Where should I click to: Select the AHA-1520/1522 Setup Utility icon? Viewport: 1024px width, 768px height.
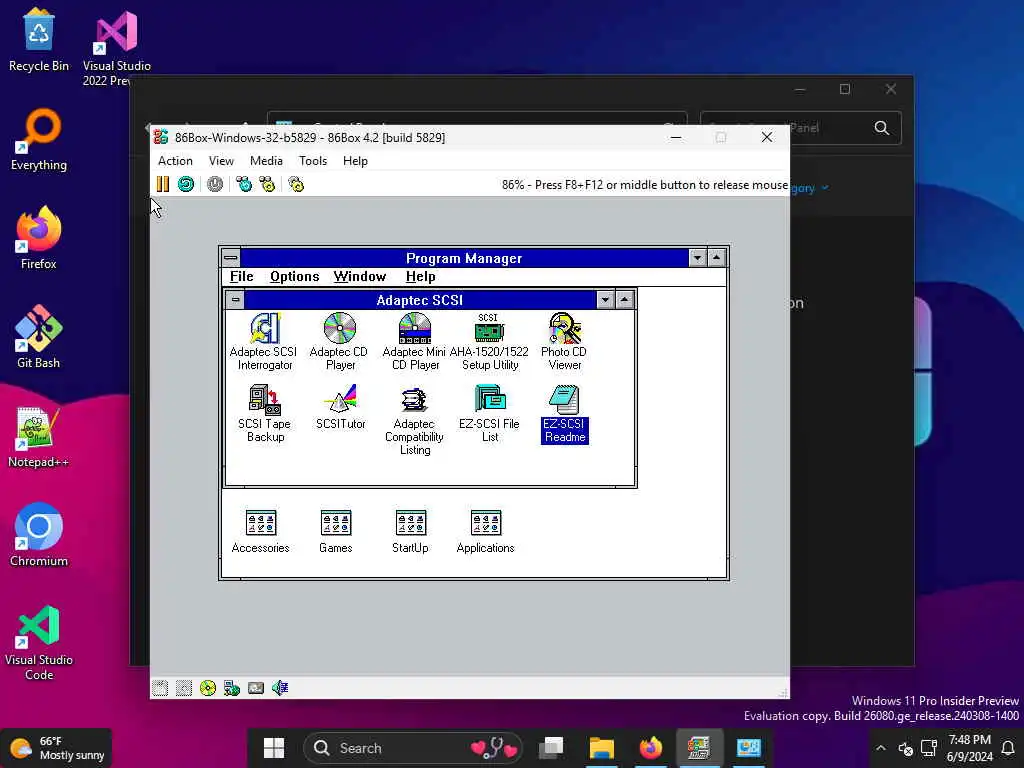point(489,342)
